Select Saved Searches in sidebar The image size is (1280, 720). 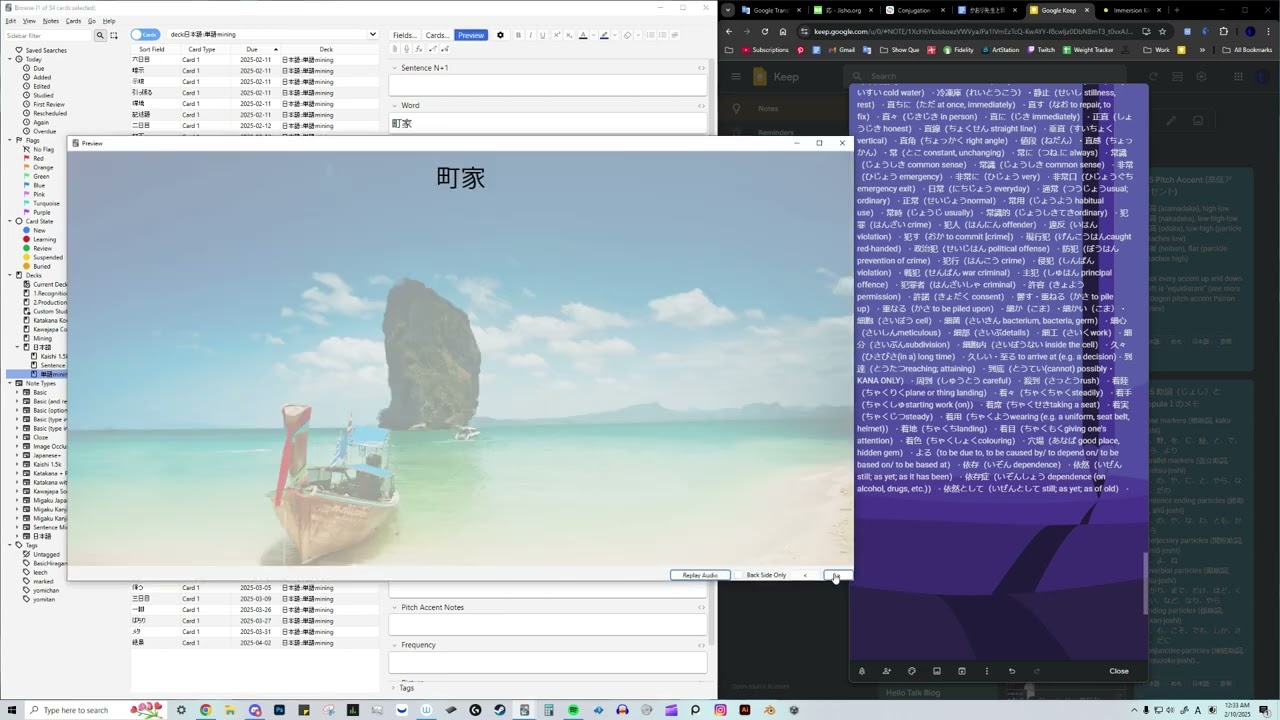pyautogui.click(x=46, y=50)
